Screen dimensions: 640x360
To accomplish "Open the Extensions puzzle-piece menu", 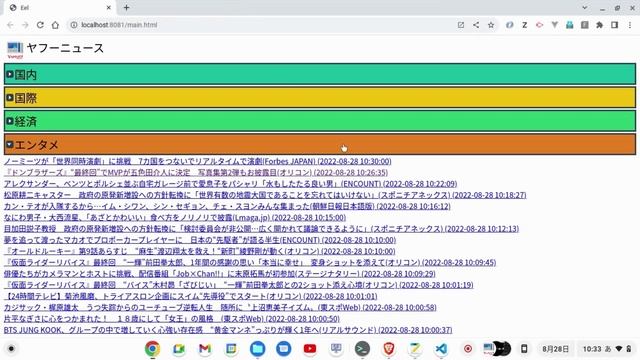I will pos(600,25).
